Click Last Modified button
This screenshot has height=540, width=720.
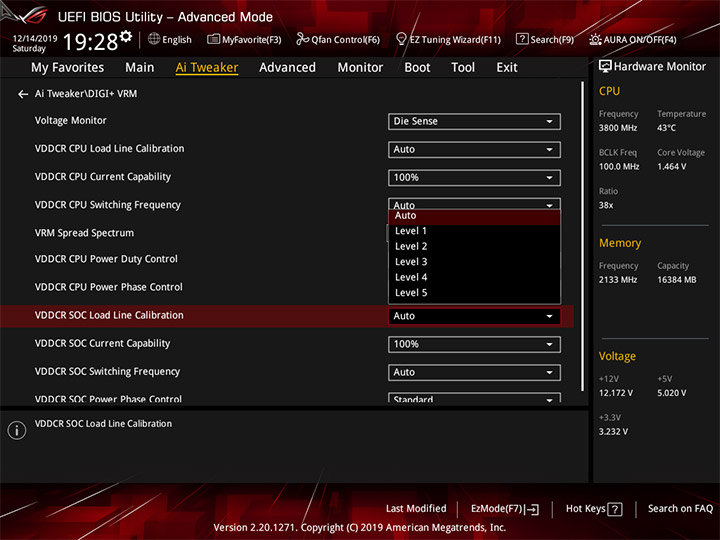point(416,509)
